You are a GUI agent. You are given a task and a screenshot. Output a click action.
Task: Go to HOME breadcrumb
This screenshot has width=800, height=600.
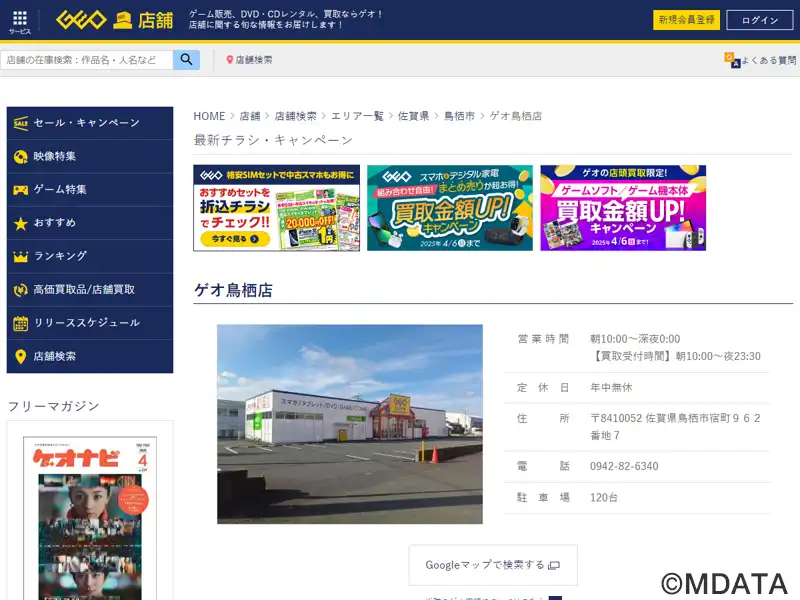pos(209,116)
